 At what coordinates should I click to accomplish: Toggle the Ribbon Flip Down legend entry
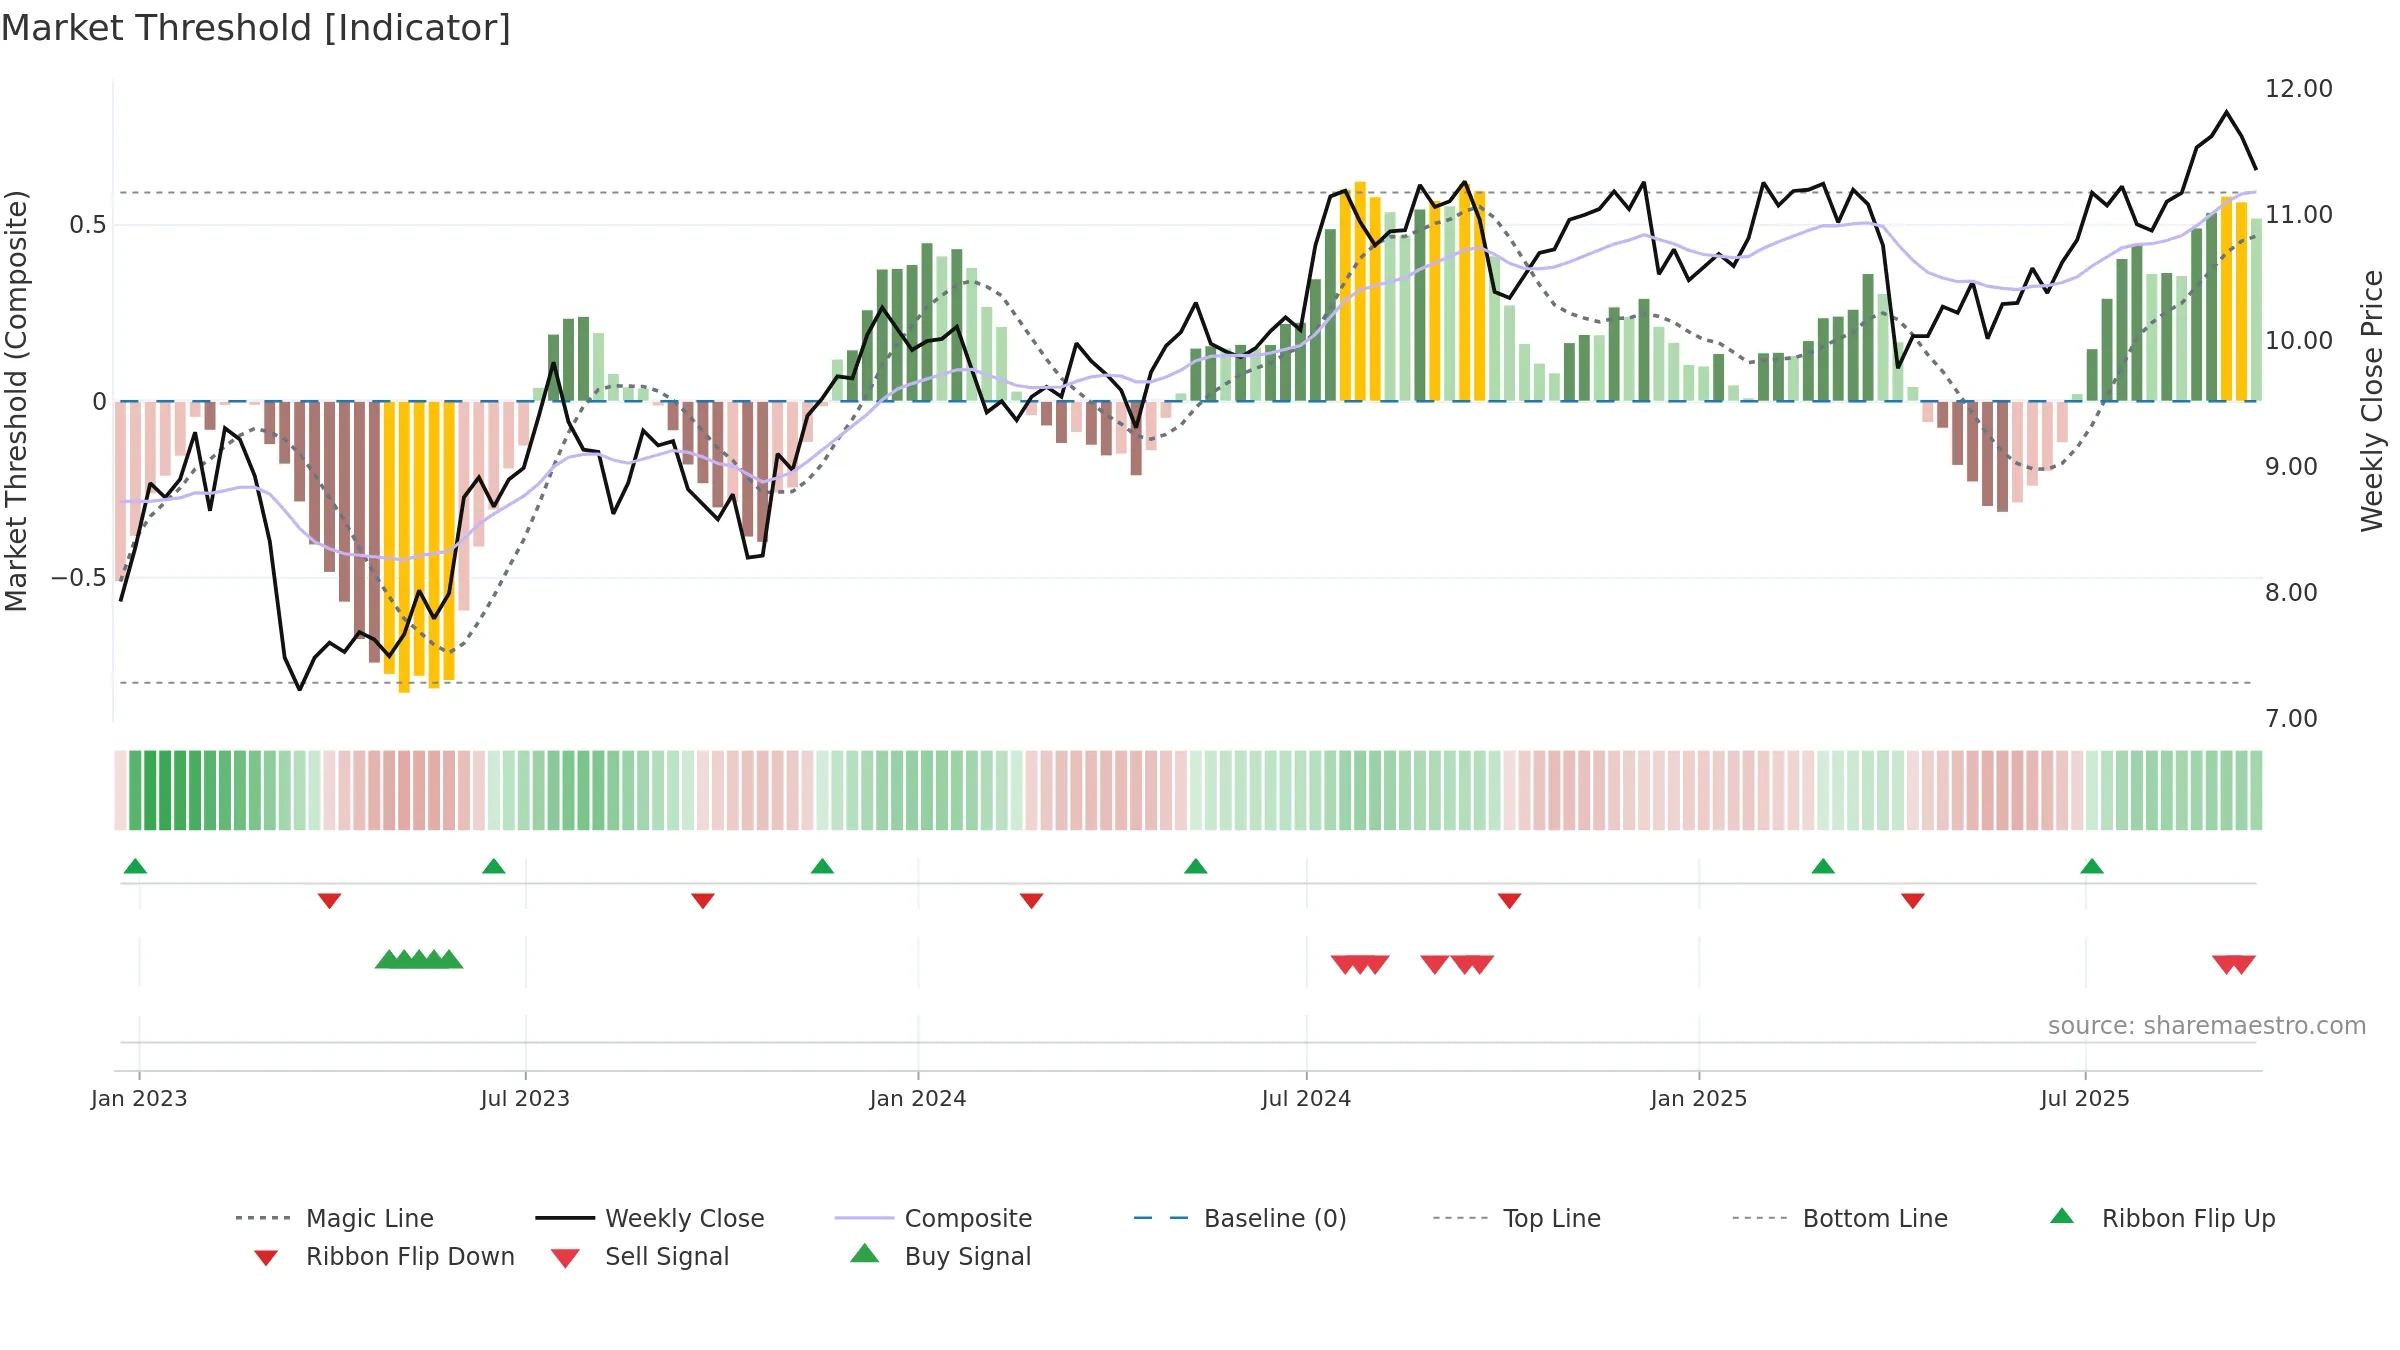(x=383, y=1256)
